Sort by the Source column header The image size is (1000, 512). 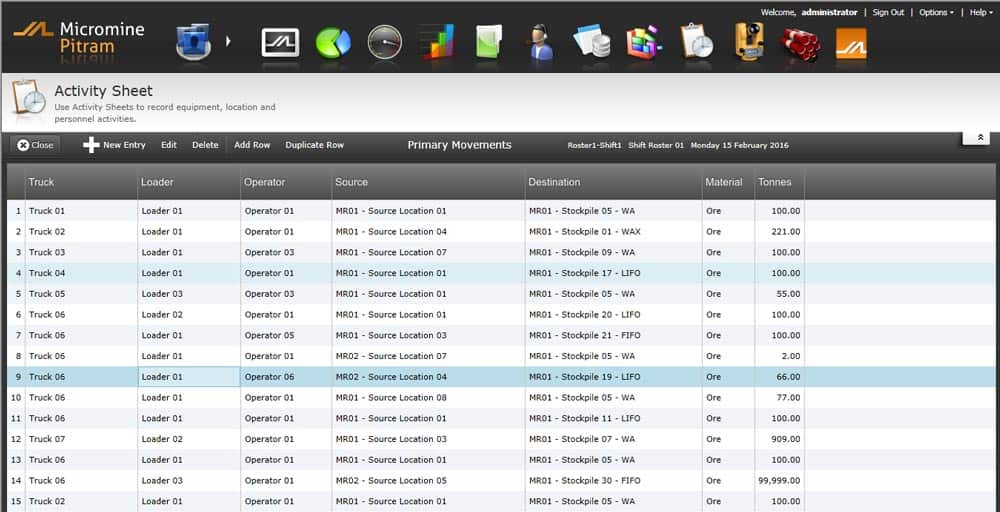pos(428,182)
